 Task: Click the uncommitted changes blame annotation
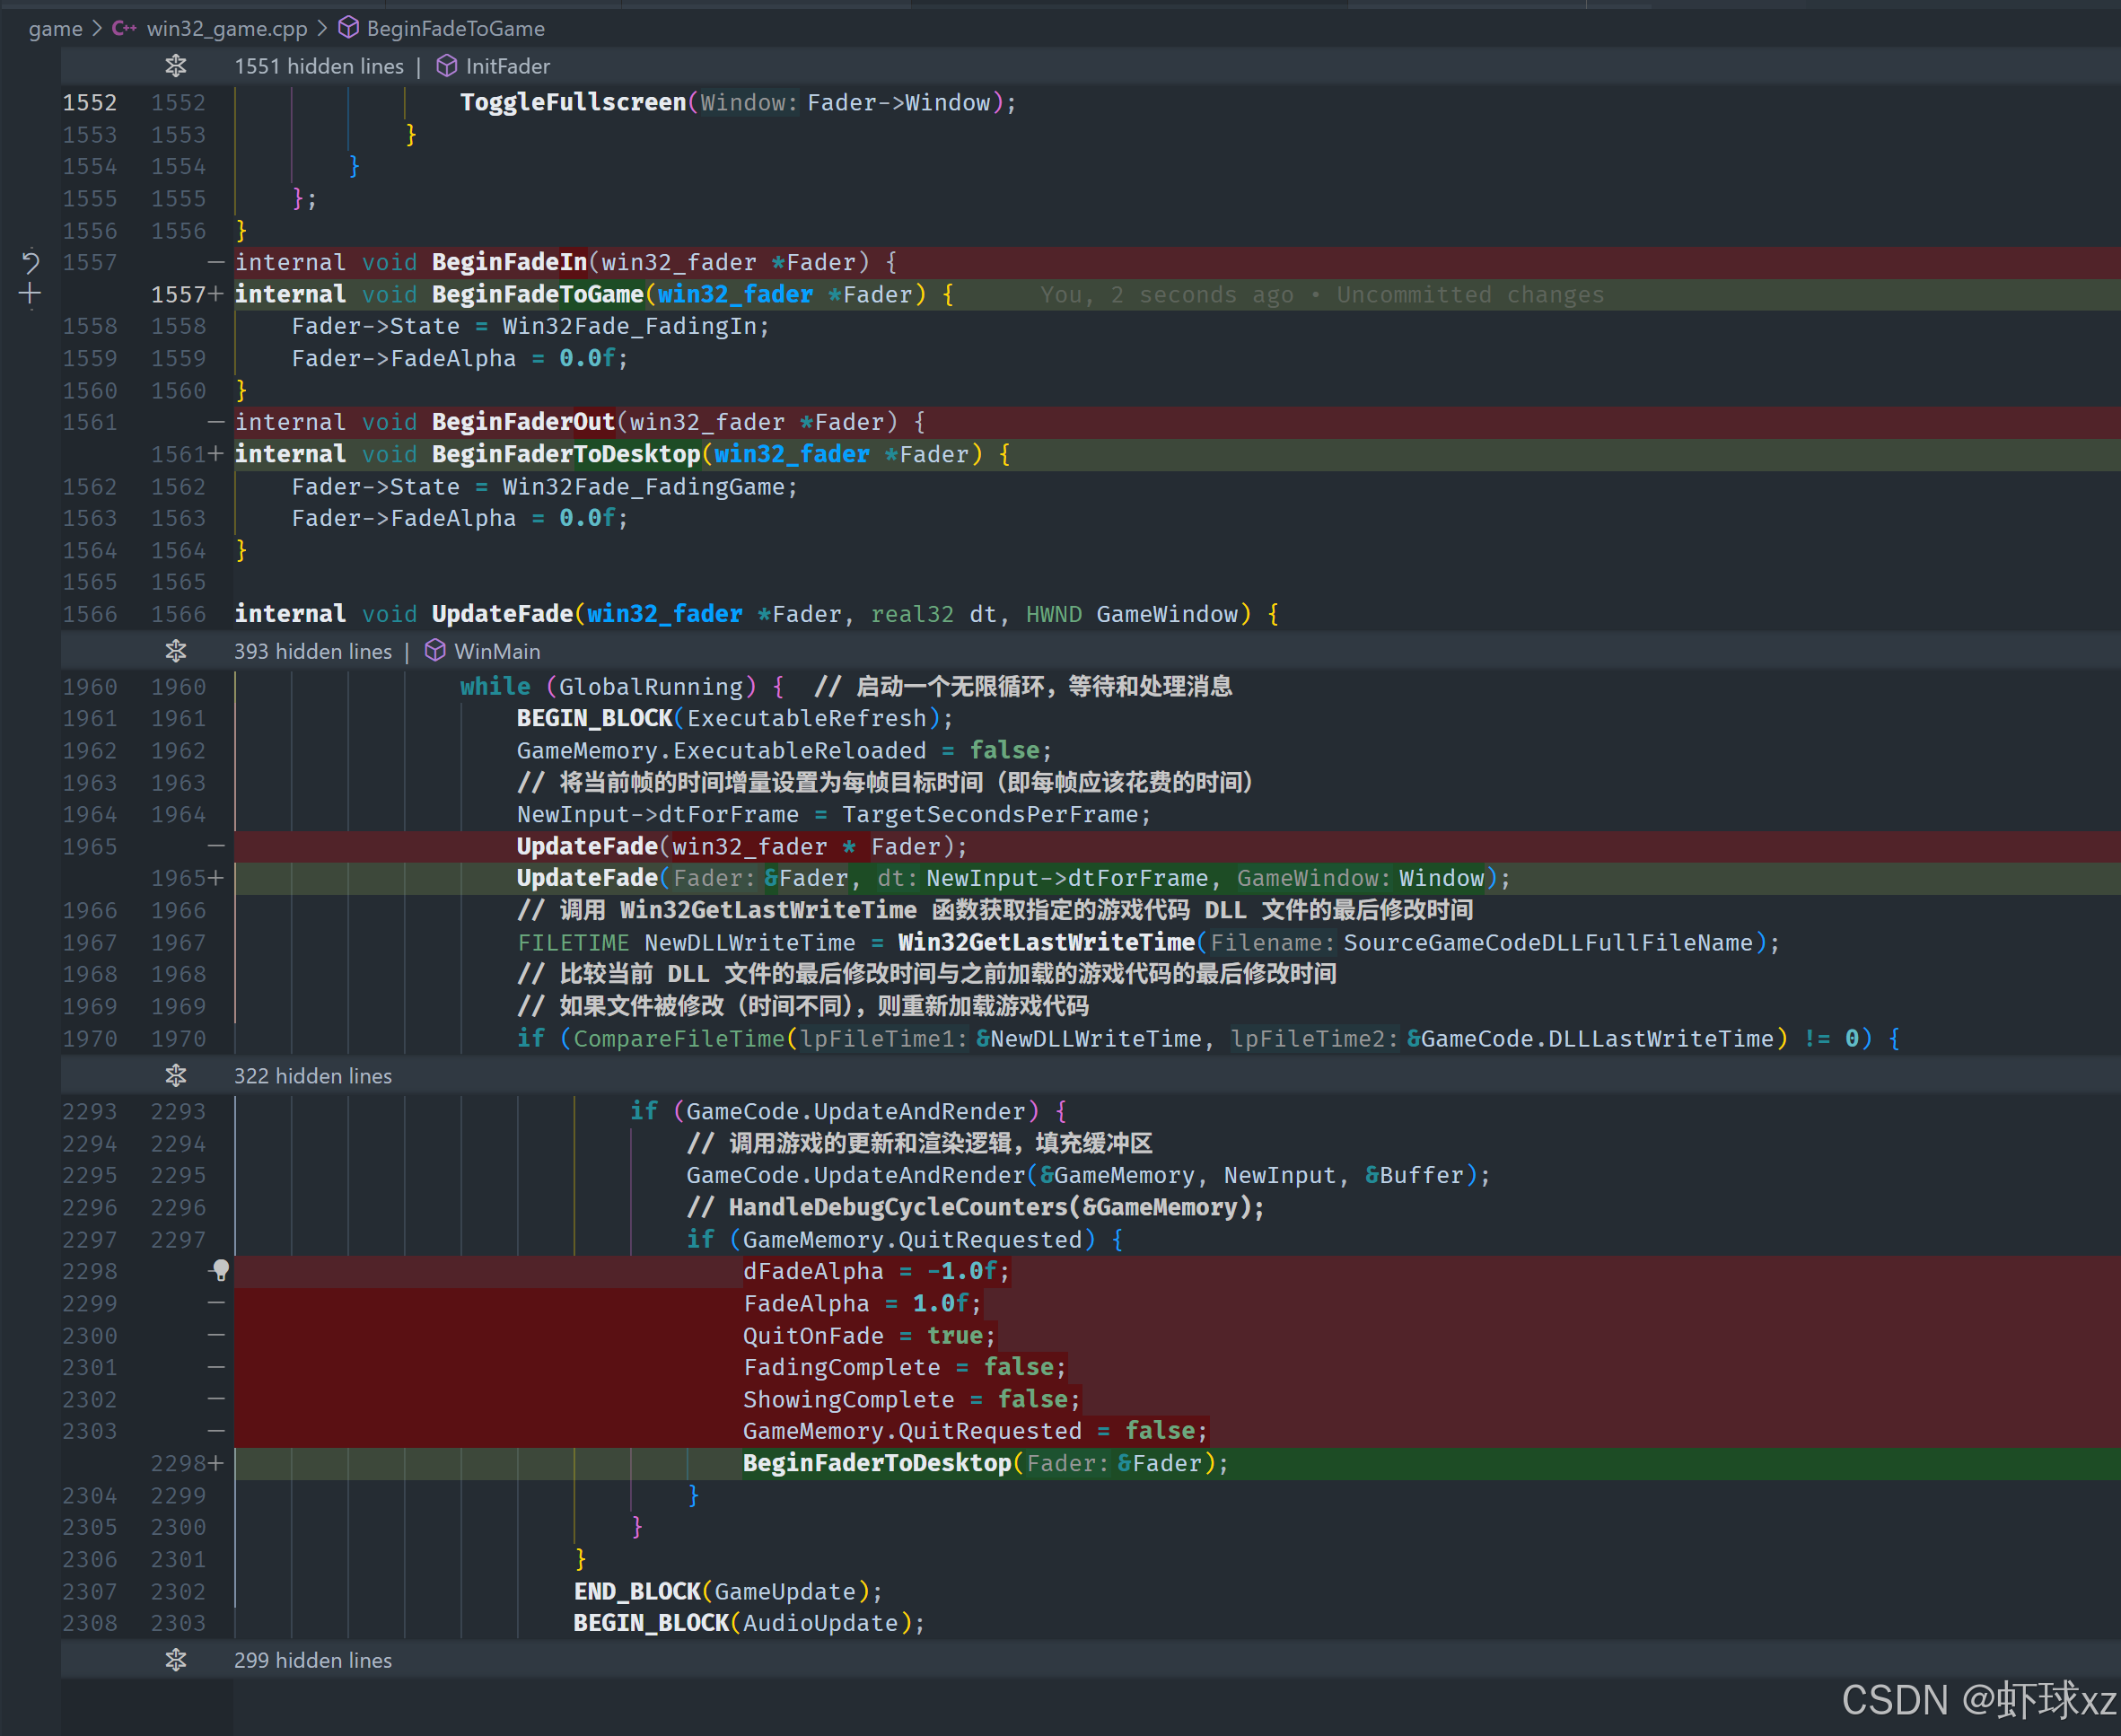tap(1321, 295)
